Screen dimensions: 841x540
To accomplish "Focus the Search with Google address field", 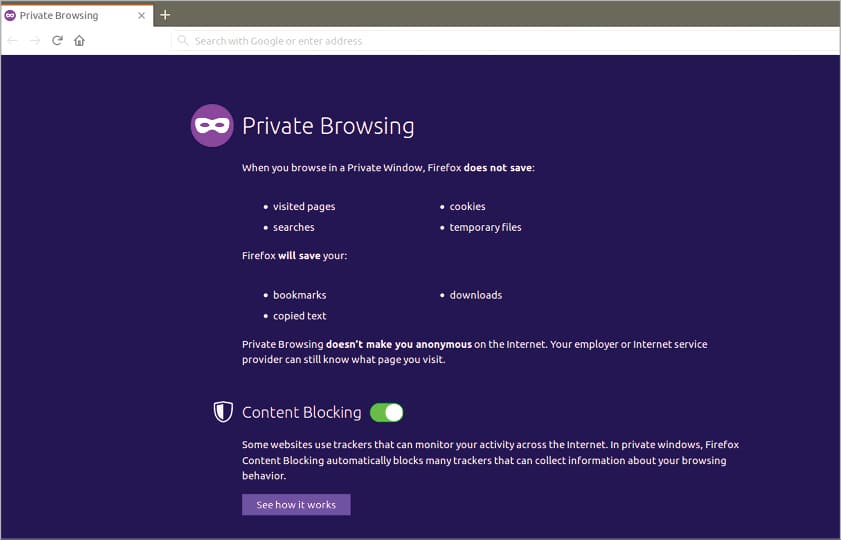I will click(x=500, y=41).
